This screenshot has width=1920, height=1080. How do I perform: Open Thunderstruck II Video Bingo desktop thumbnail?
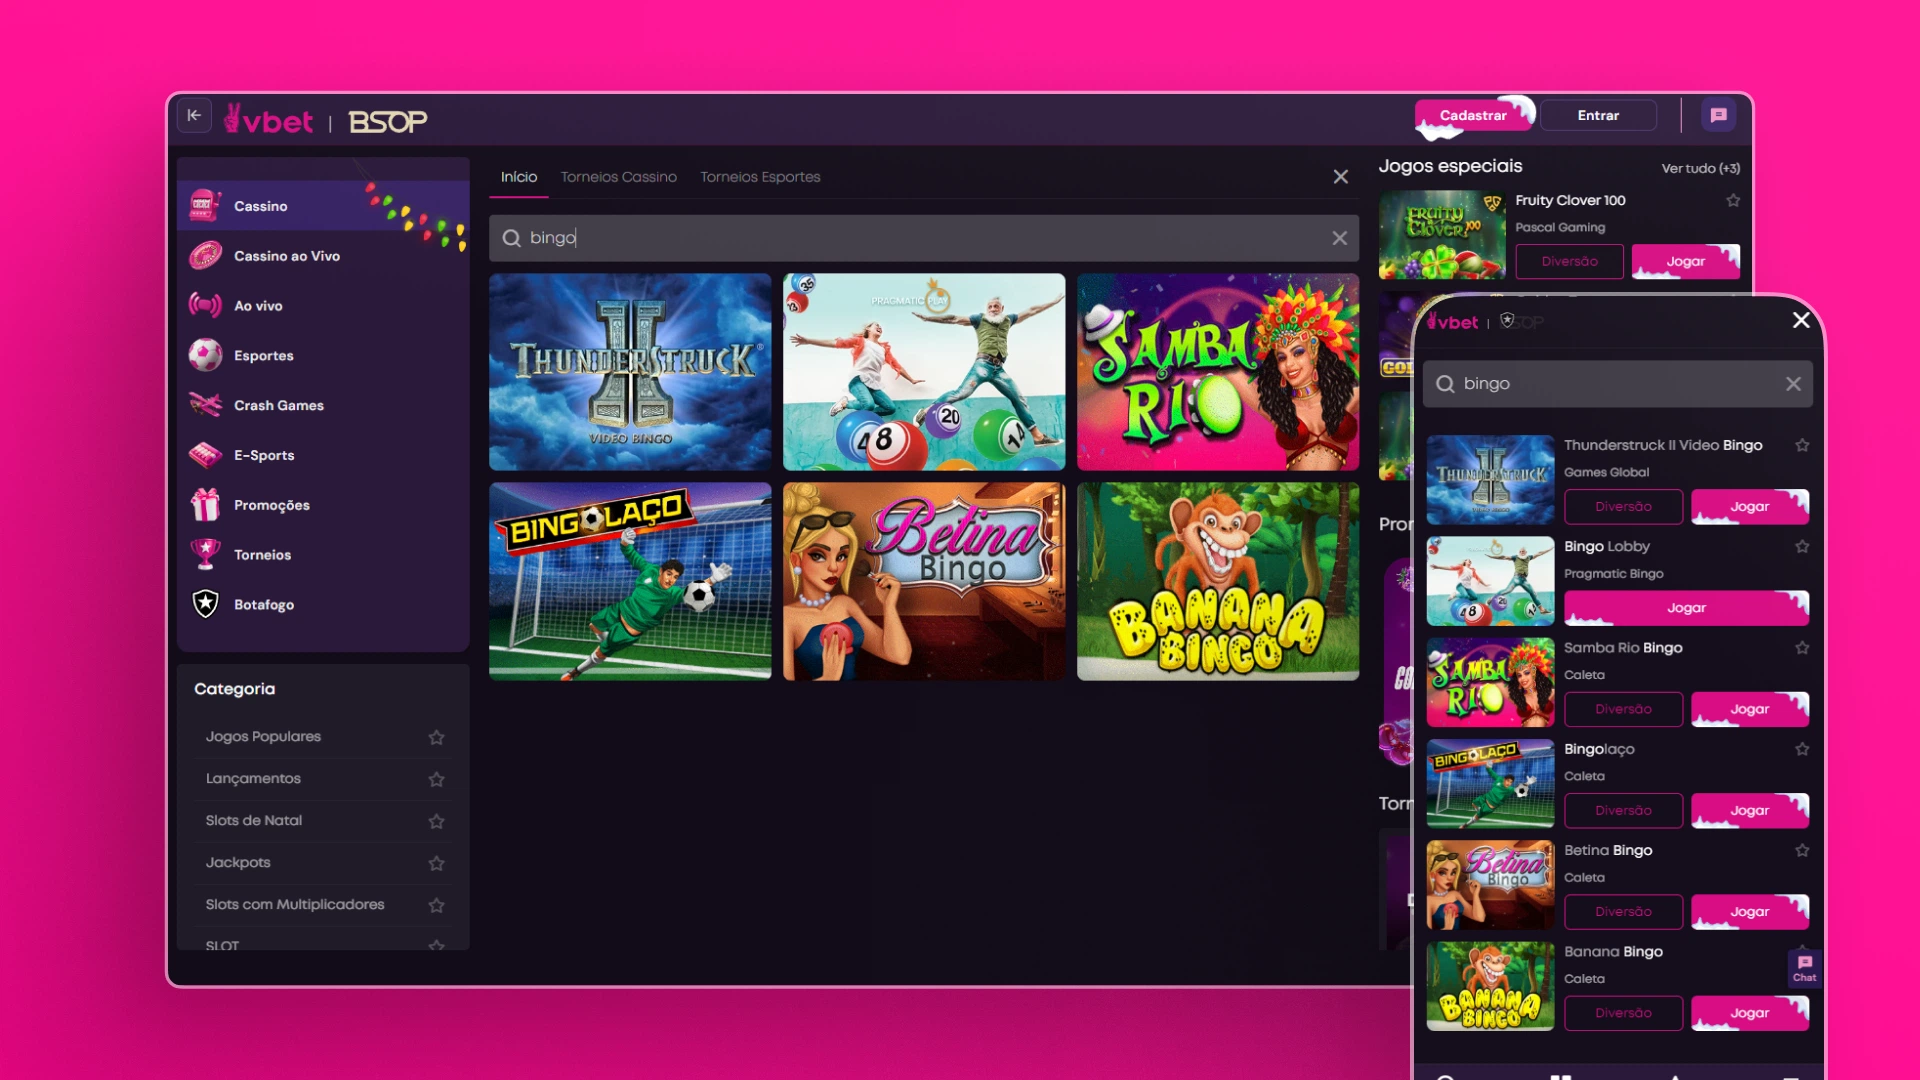pyautogui.click(x=630, y=372)
